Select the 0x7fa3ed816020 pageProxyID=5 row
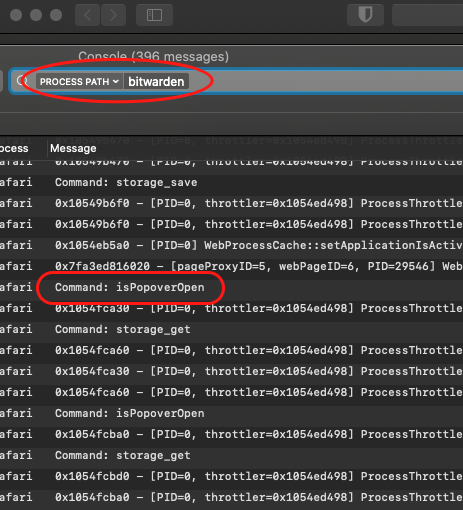The height and width of the screenshot is (510, 463). [231, 266]
